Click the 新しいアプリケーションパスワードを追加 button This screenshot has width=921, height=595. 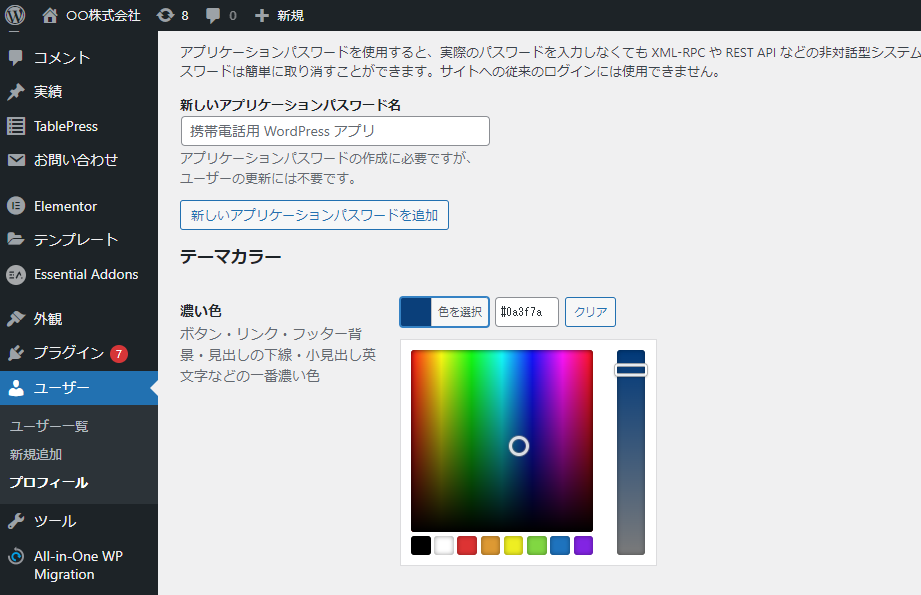click(x=314, y=215)
